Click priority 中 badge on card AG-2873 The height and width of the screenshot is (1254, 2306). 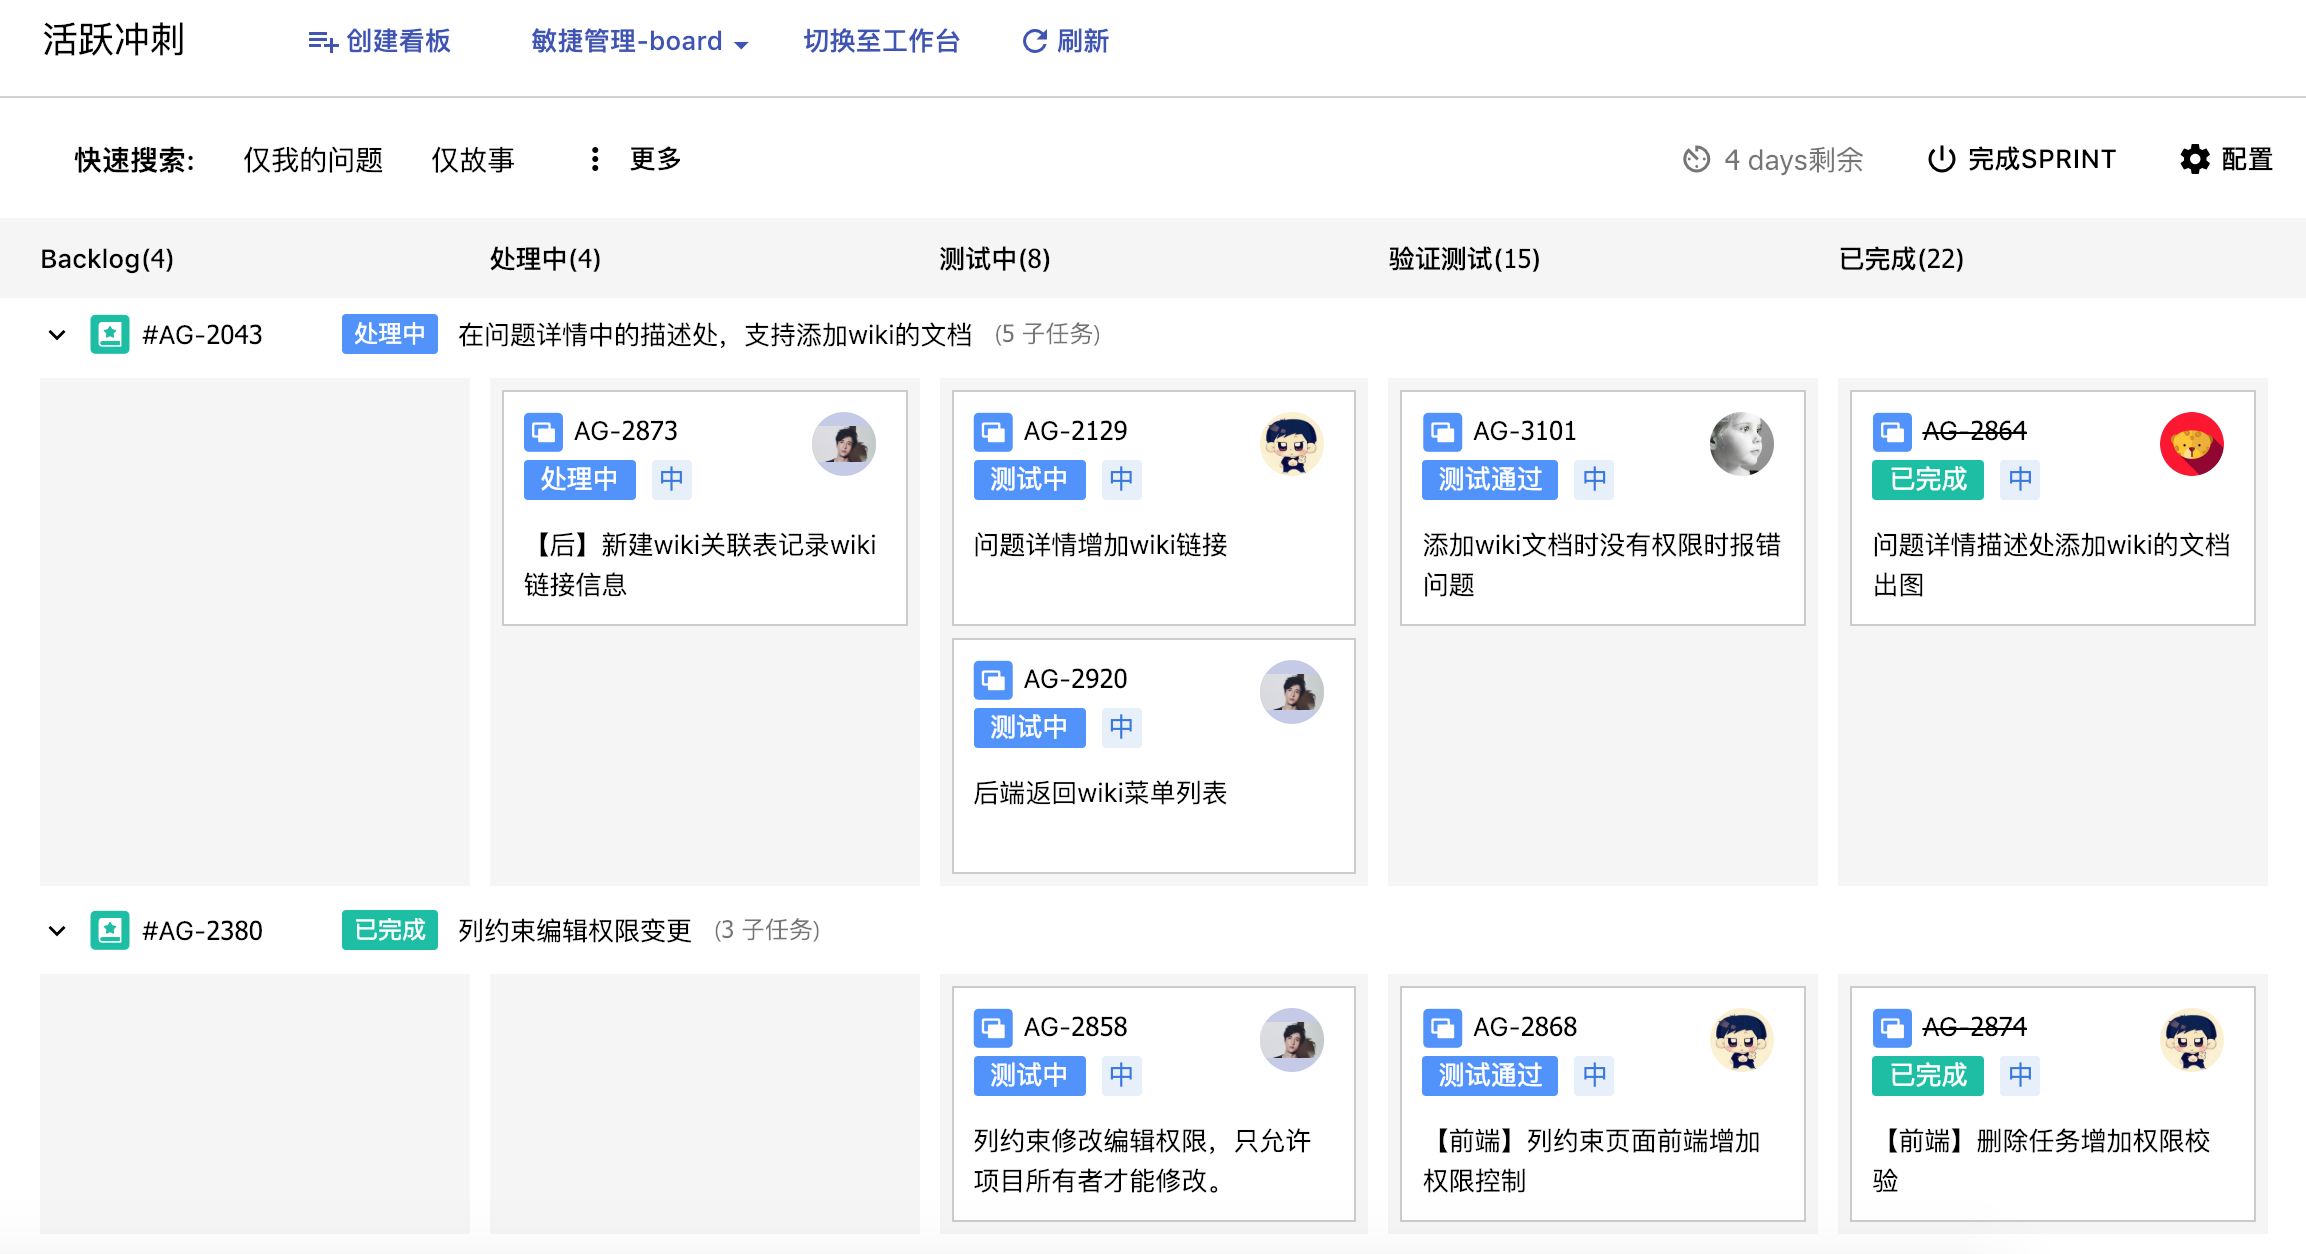click(672, 480)
